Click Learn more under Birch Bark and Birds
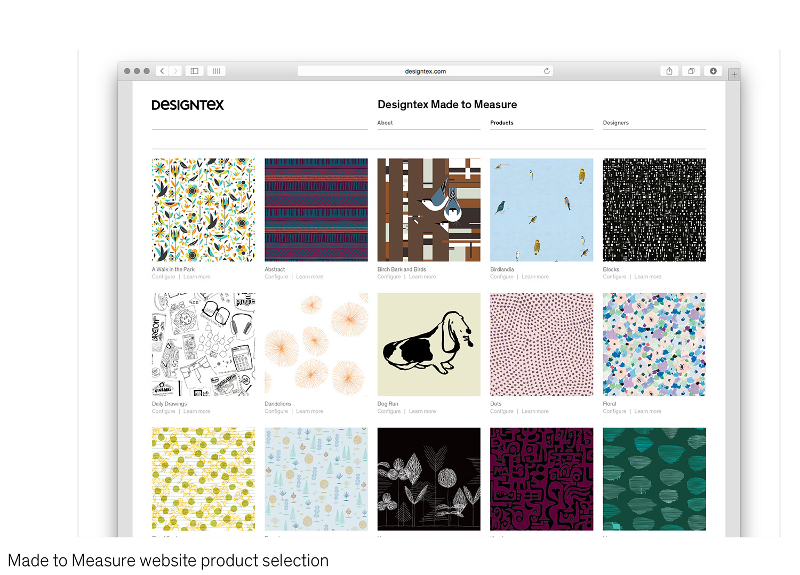The image size is (800, 575). tap(422, 277)
